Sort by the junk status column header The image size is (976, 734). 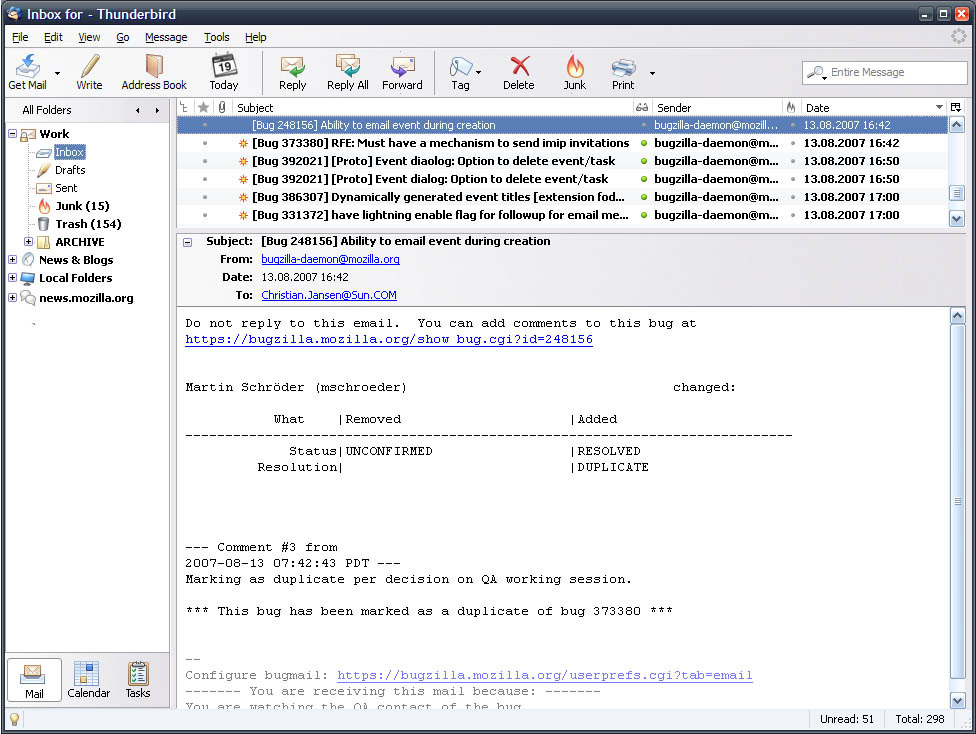click(x=791, y=108)
